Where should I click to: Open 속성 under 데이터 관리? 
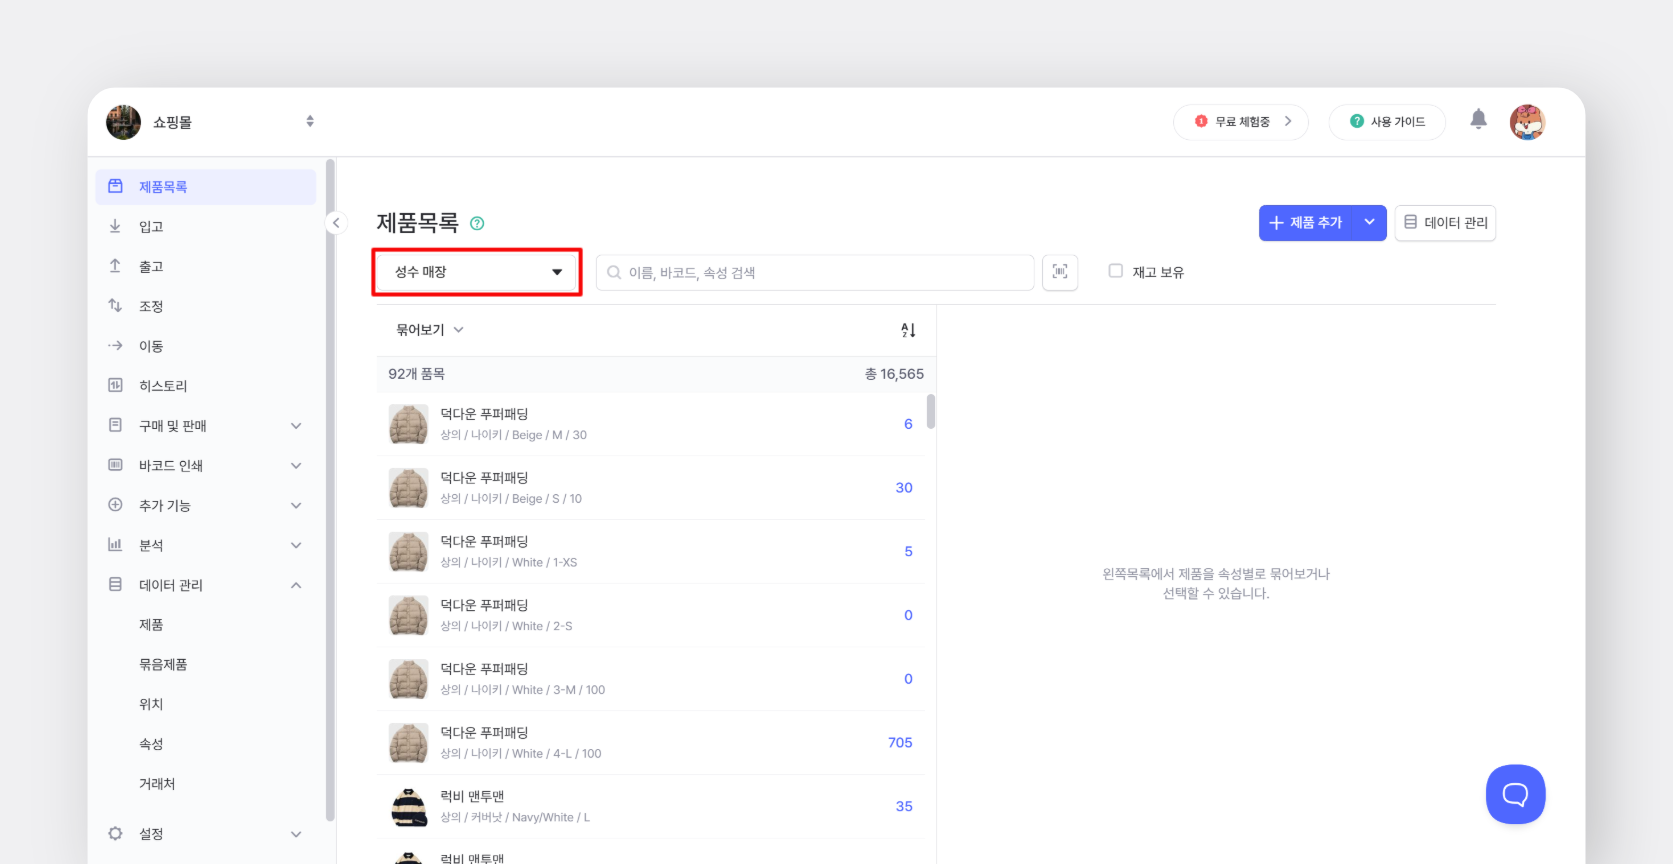tap(151, 744)
